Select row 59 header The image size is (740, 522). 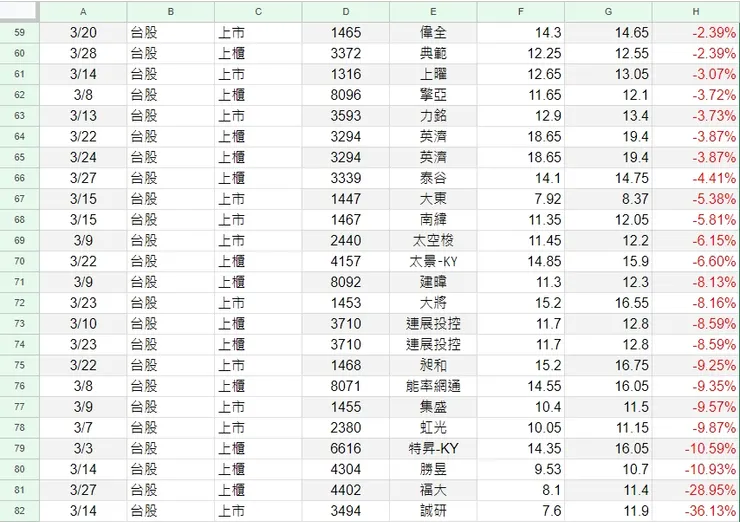click(19, 33)
